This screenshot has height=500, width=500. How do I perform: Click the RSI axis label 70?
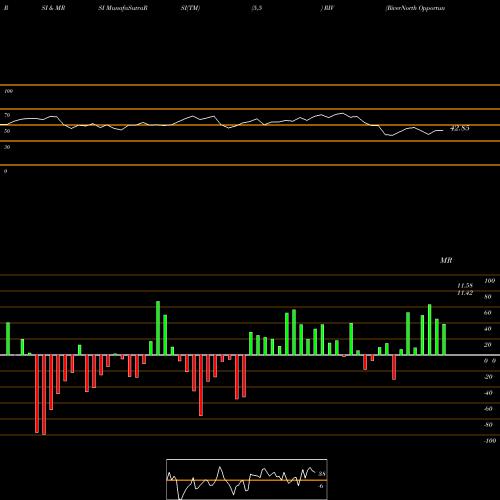point(7,115)
